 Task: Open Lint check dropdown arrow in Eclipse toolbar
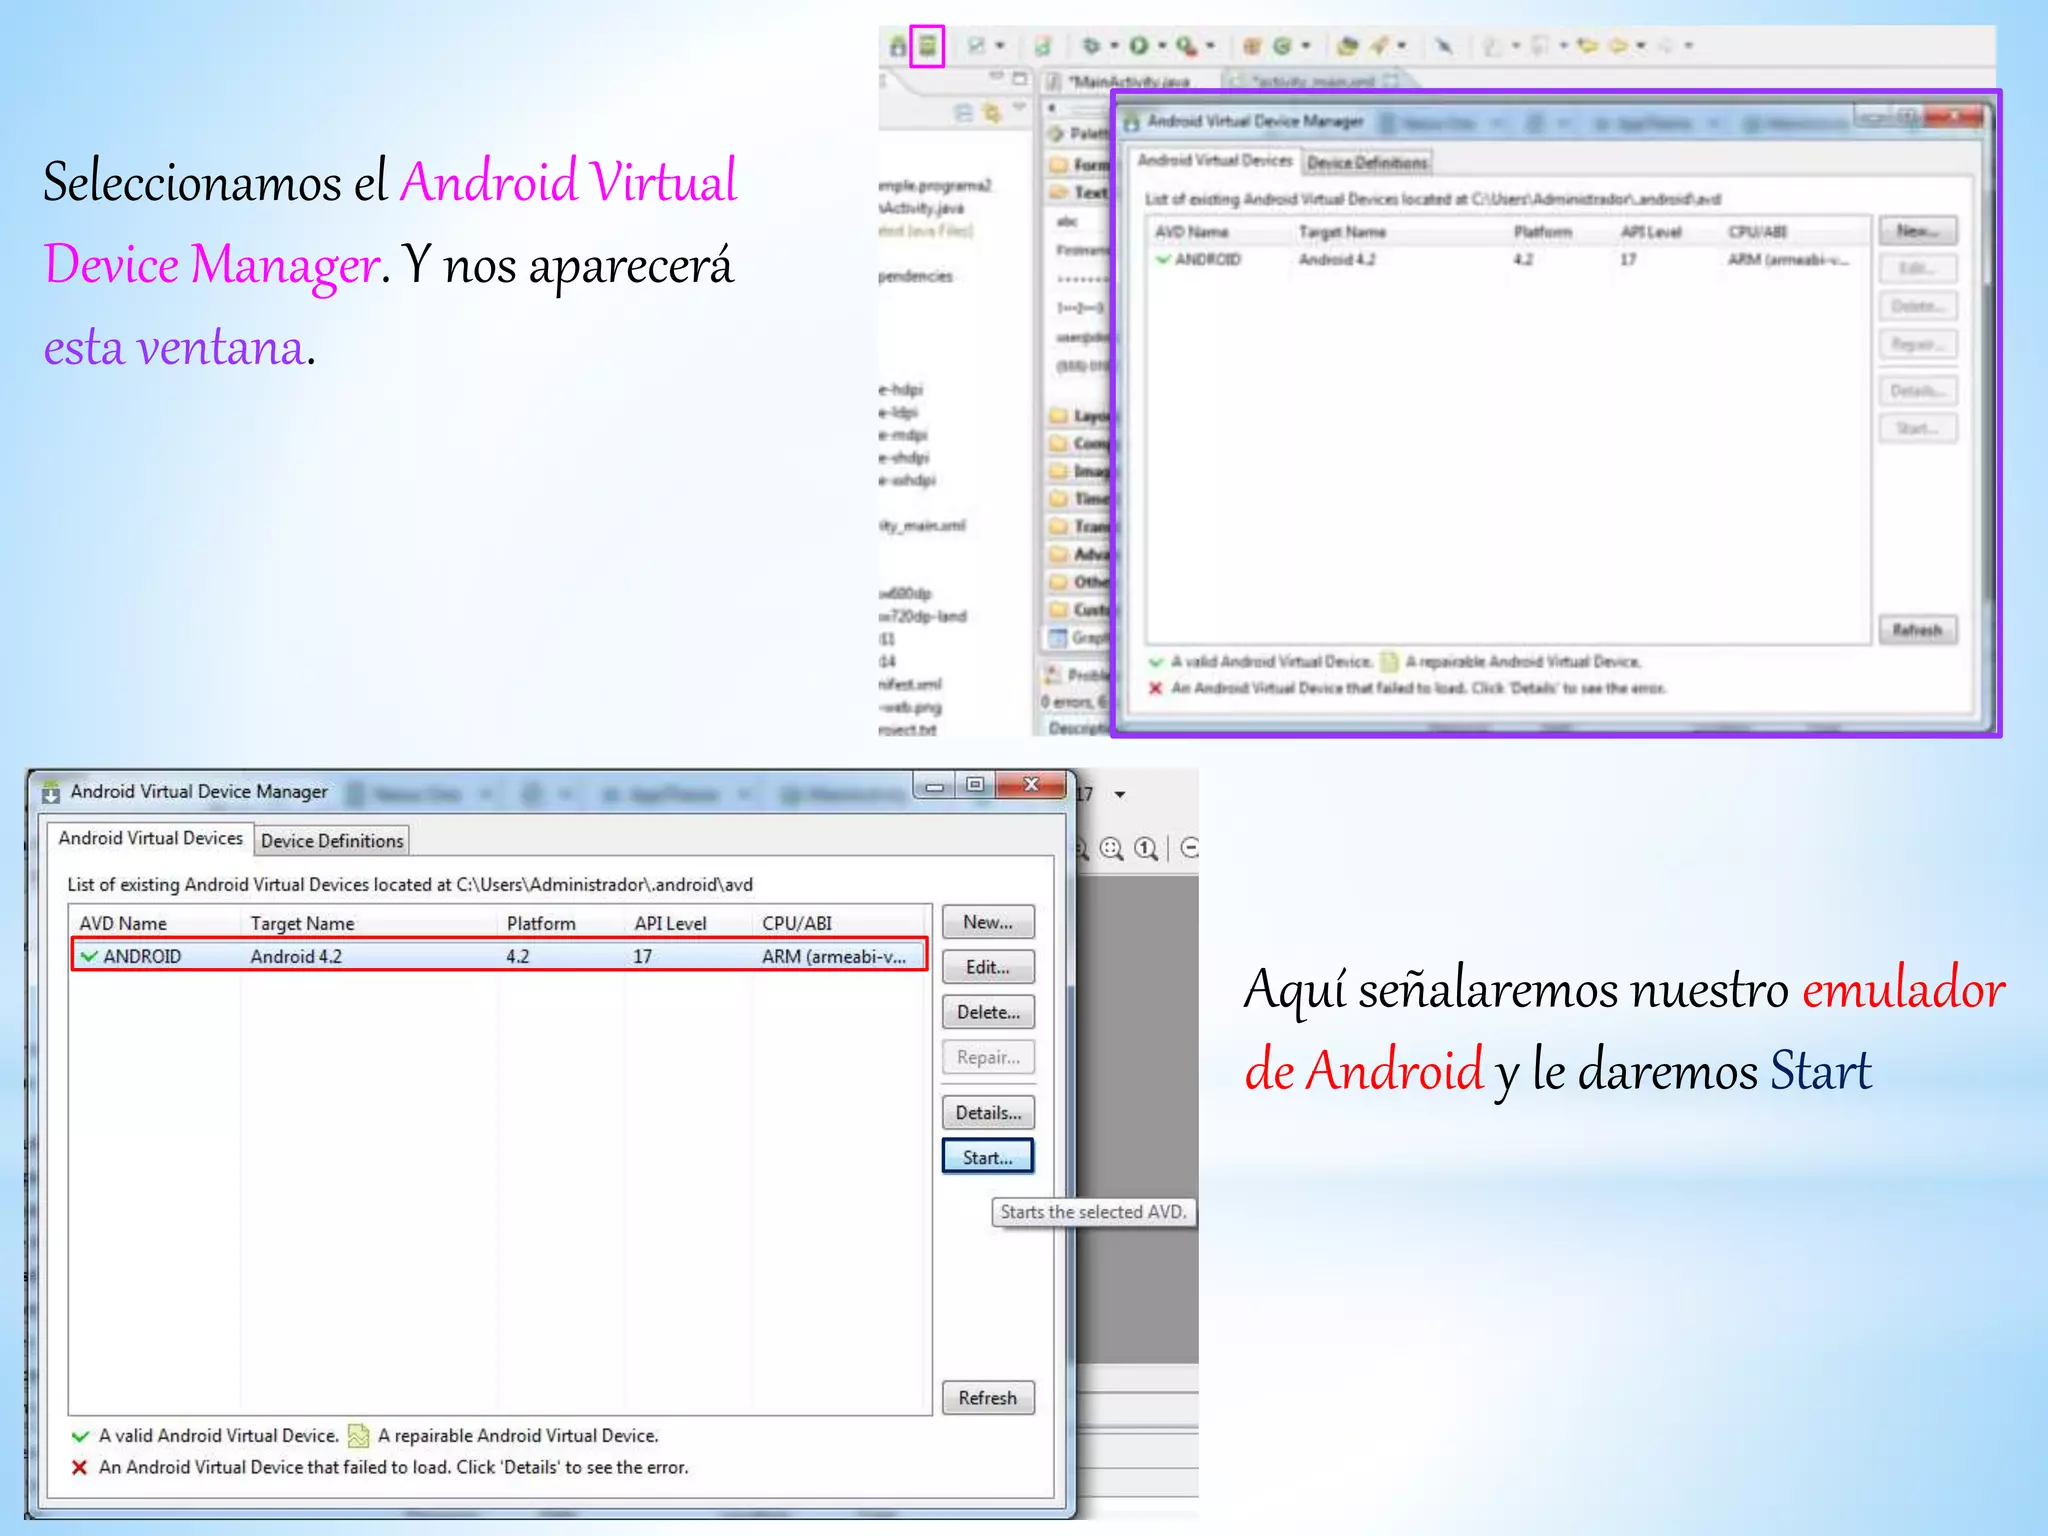(x=1000, y=46)
